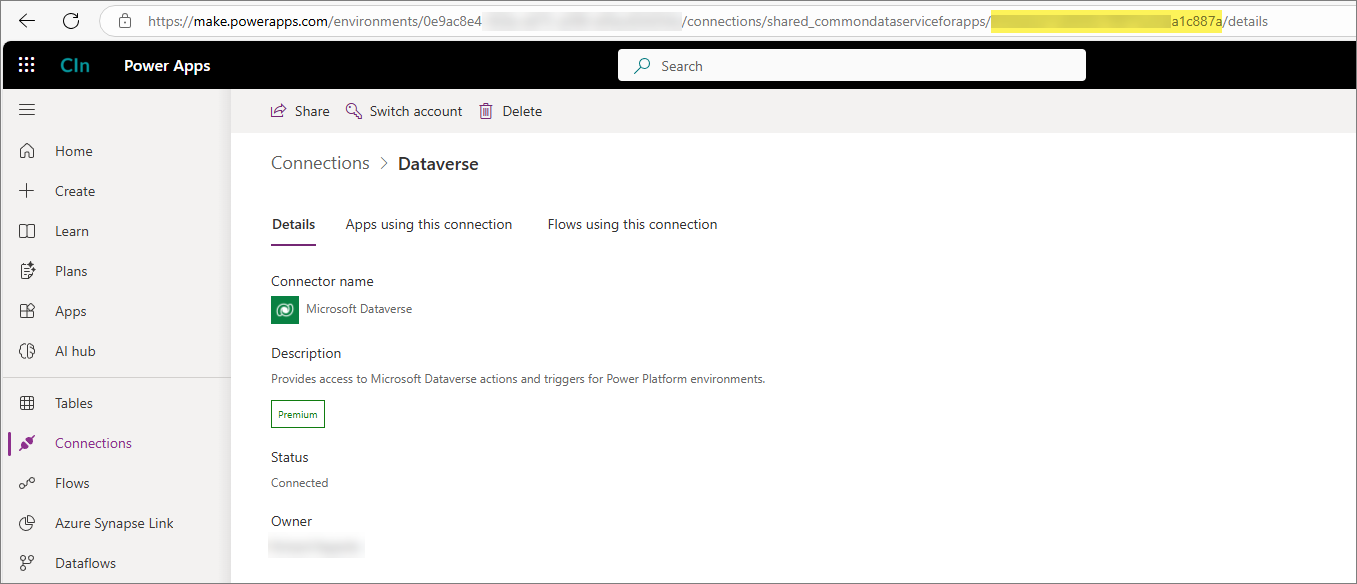Image resolution: width=1357 pixels, height=584 pixels.
Task: Click the Home icon in sidebar
Action: click(27, 151)
